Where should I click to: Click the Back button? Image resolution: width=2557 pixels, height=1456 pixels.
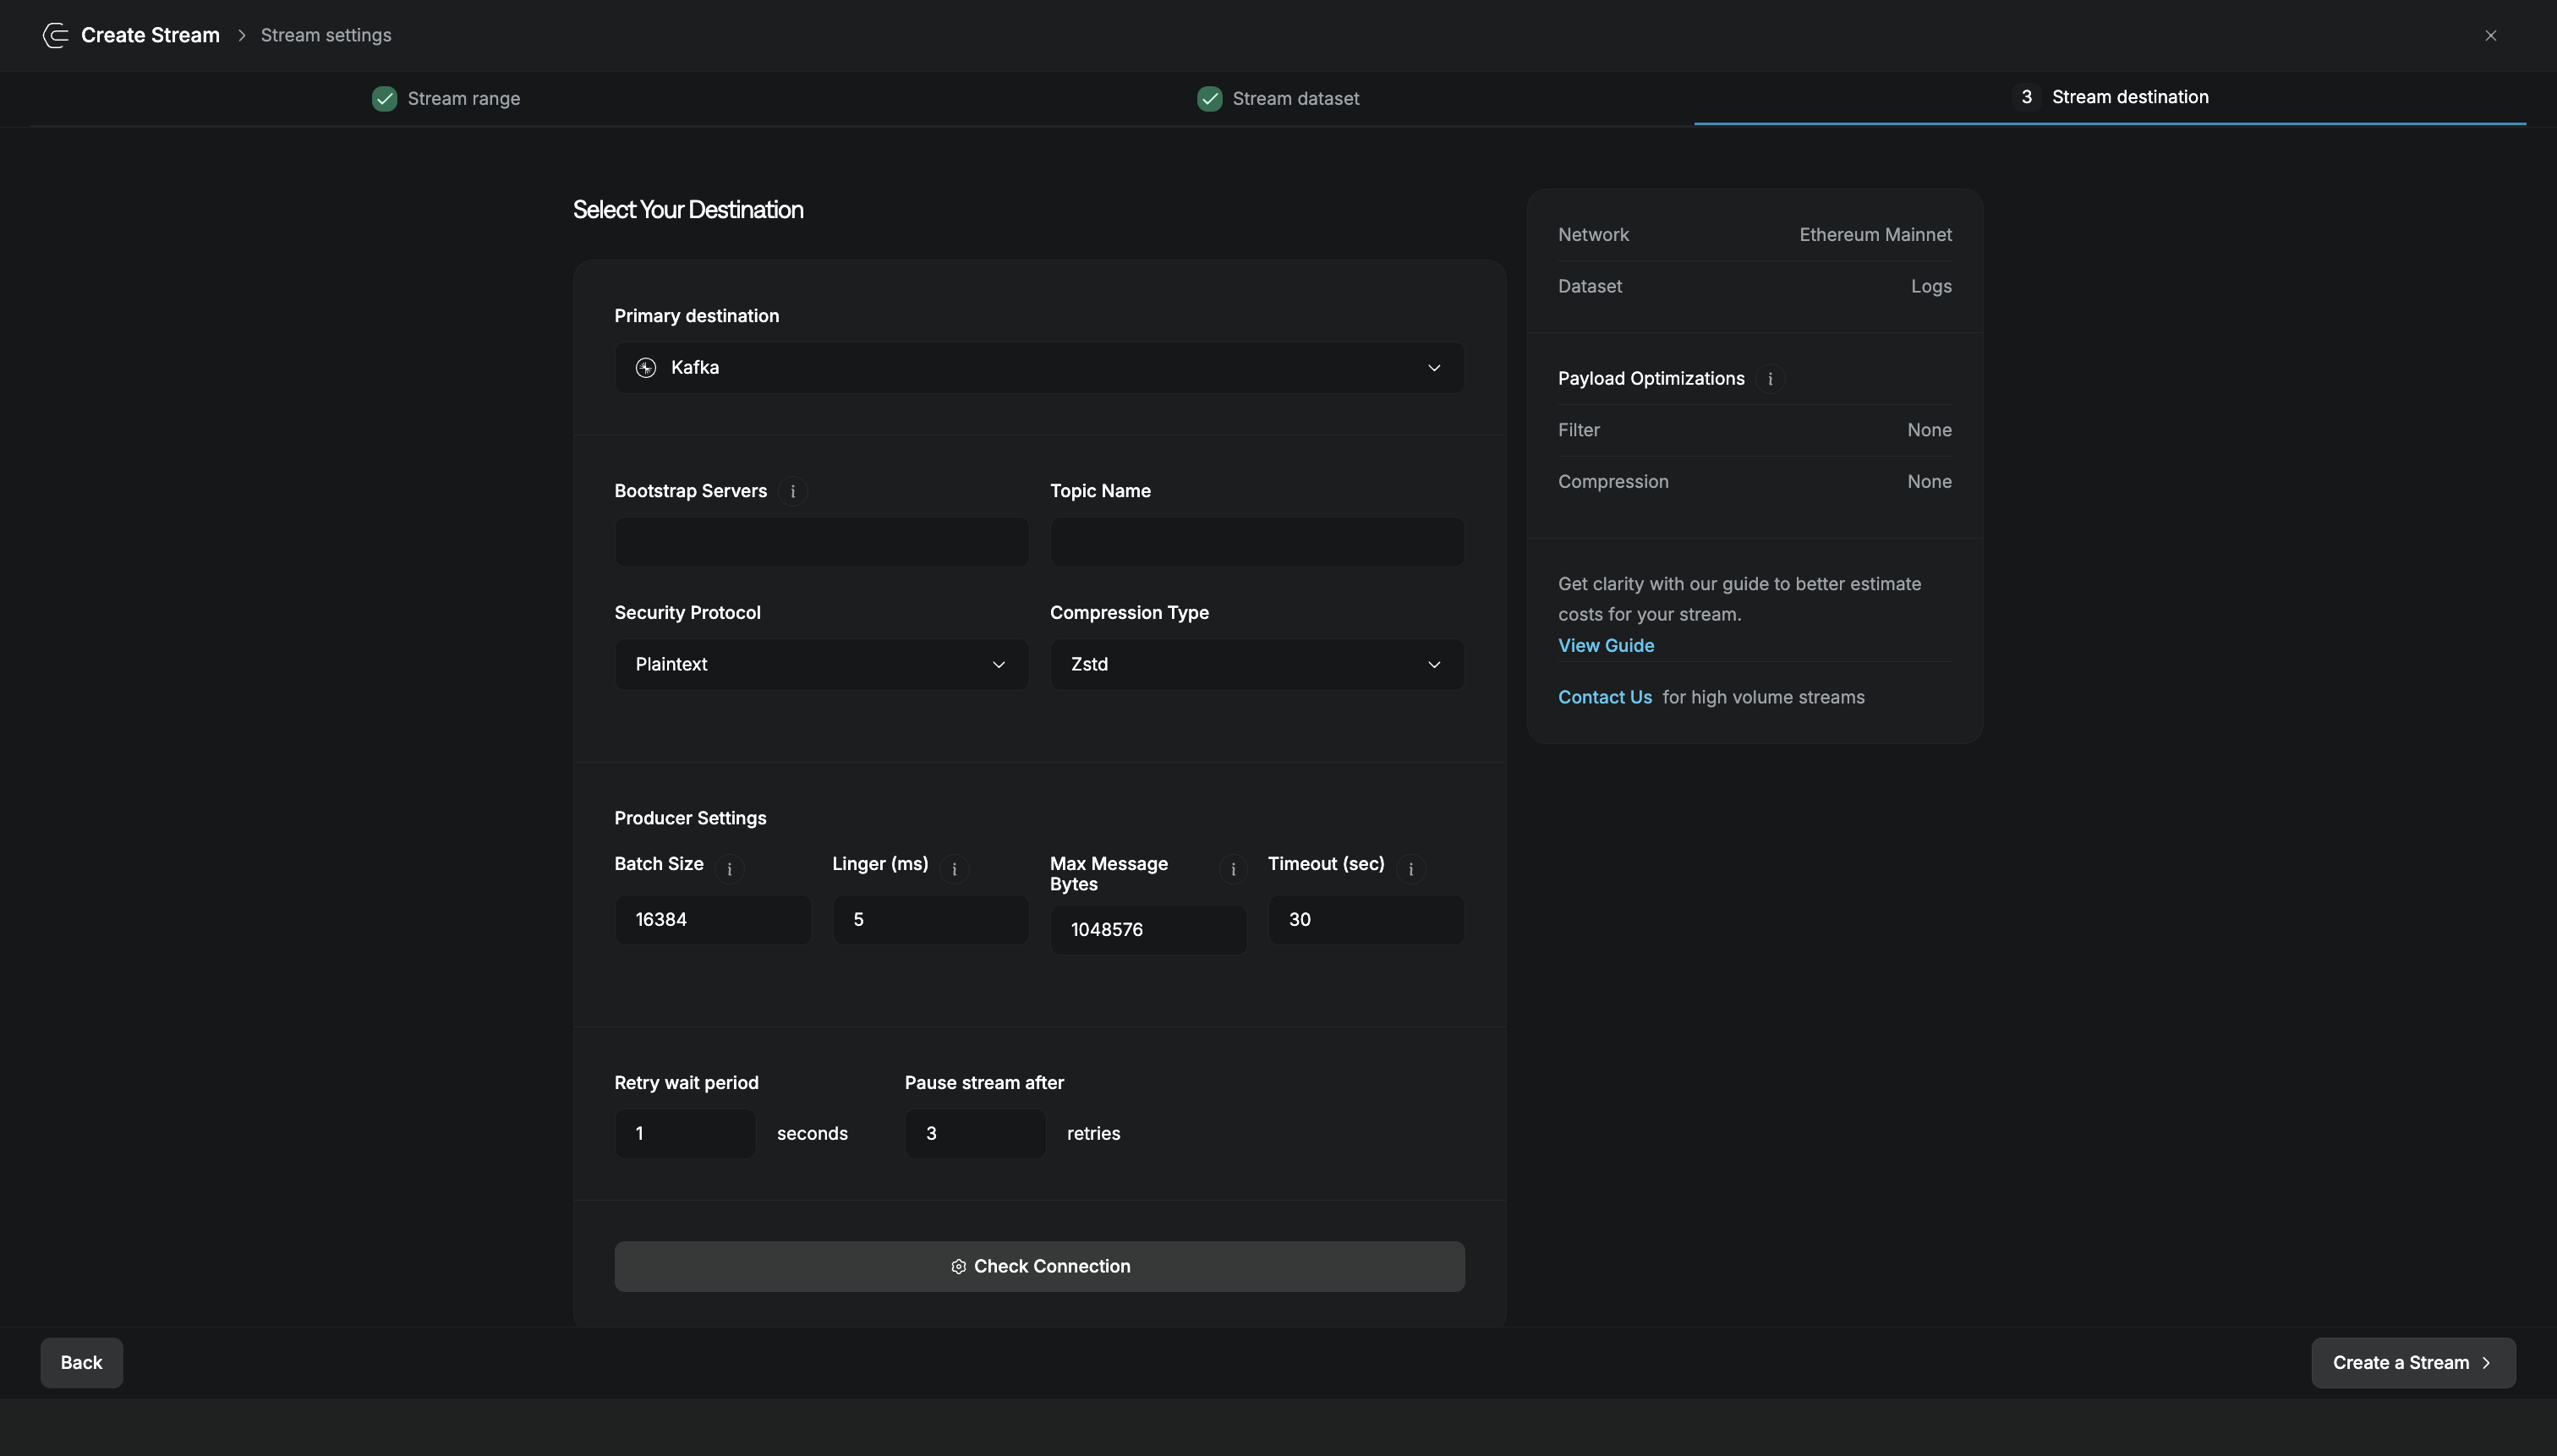point(81,1362)
